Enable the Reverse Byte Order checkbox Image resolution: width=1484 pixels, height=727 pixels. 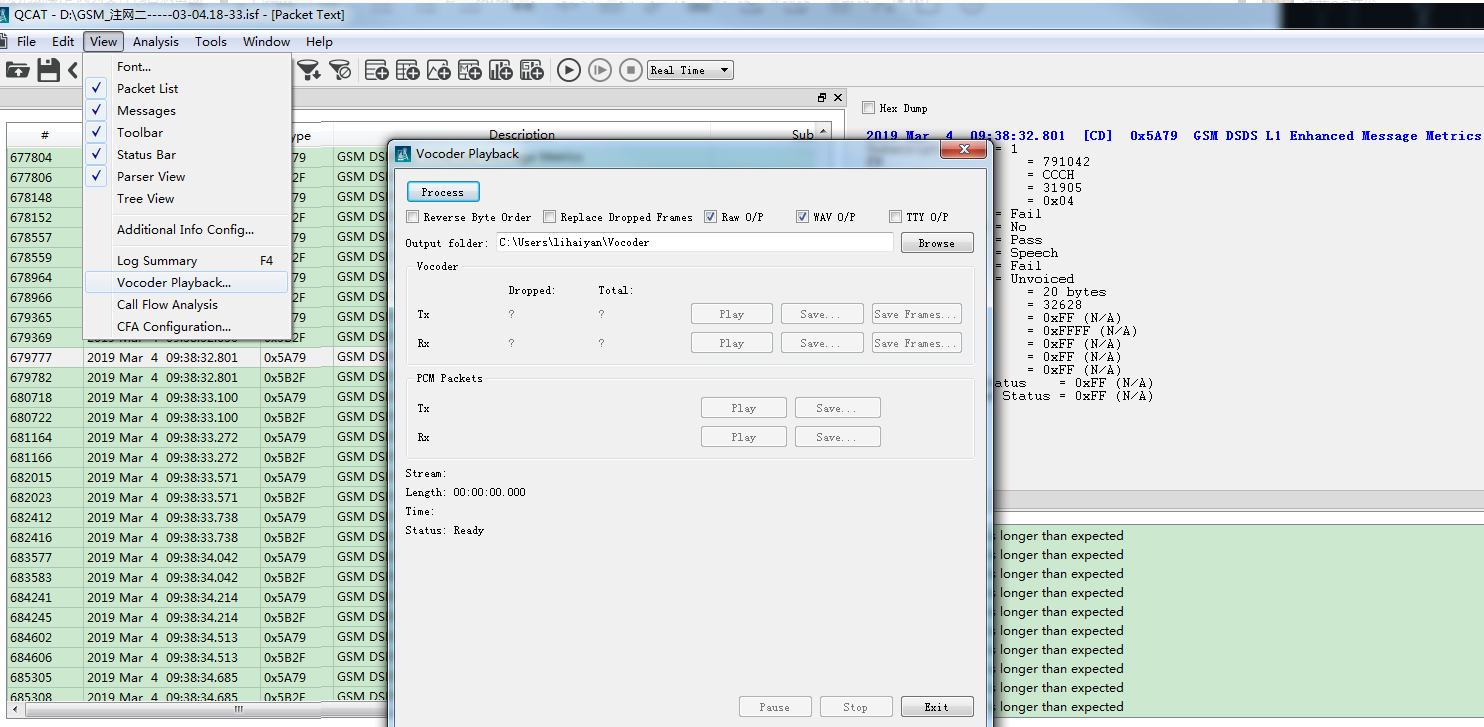(x=413, y=217)
